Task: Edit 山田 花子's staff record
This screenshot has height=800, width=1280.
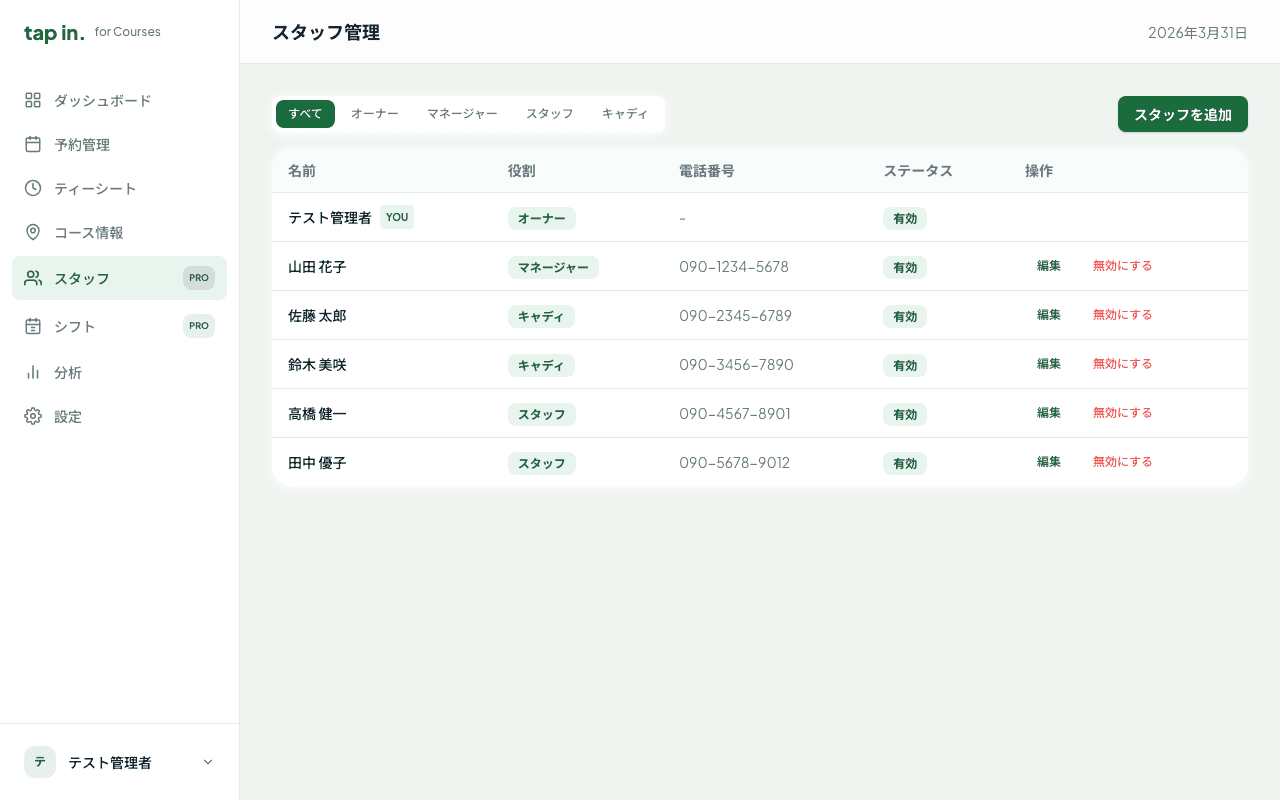Action: 1048,266
